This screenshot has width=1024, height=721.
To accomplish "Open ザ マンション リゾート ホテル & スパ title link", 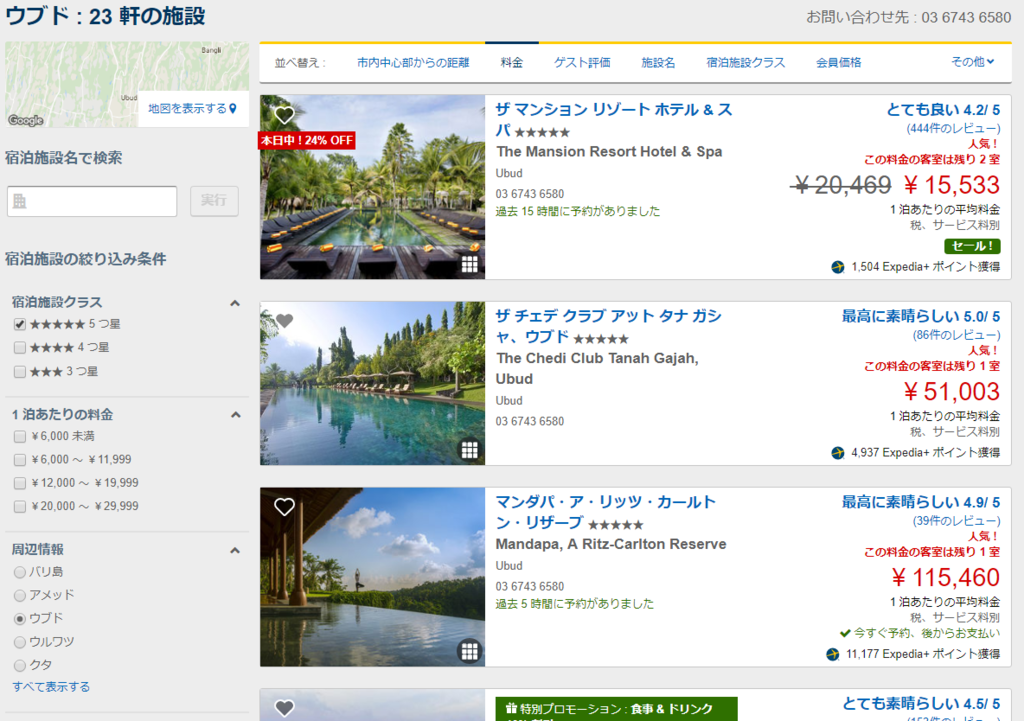I will (614, 120).
